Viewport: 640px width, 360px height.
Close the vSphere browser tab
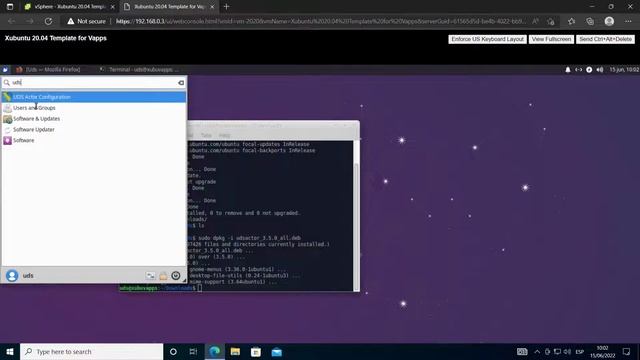(x=113, y=7)
